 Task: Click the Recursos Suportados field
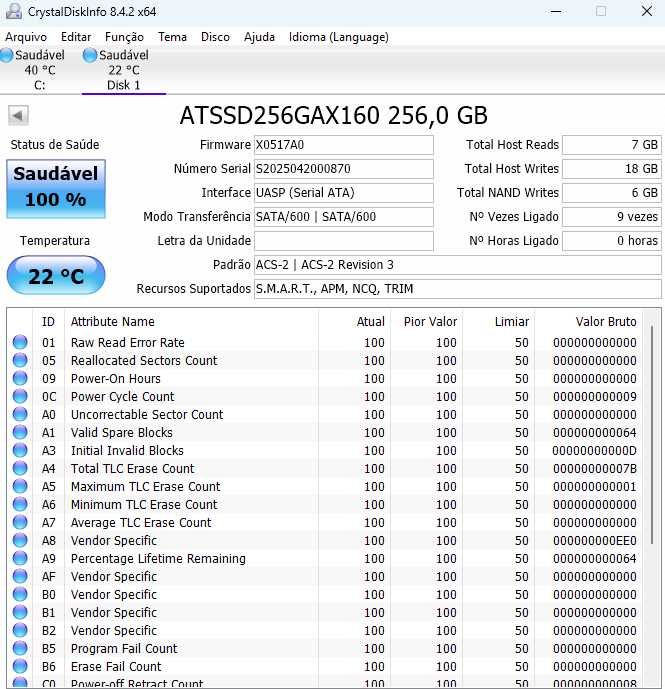(458, 289)
